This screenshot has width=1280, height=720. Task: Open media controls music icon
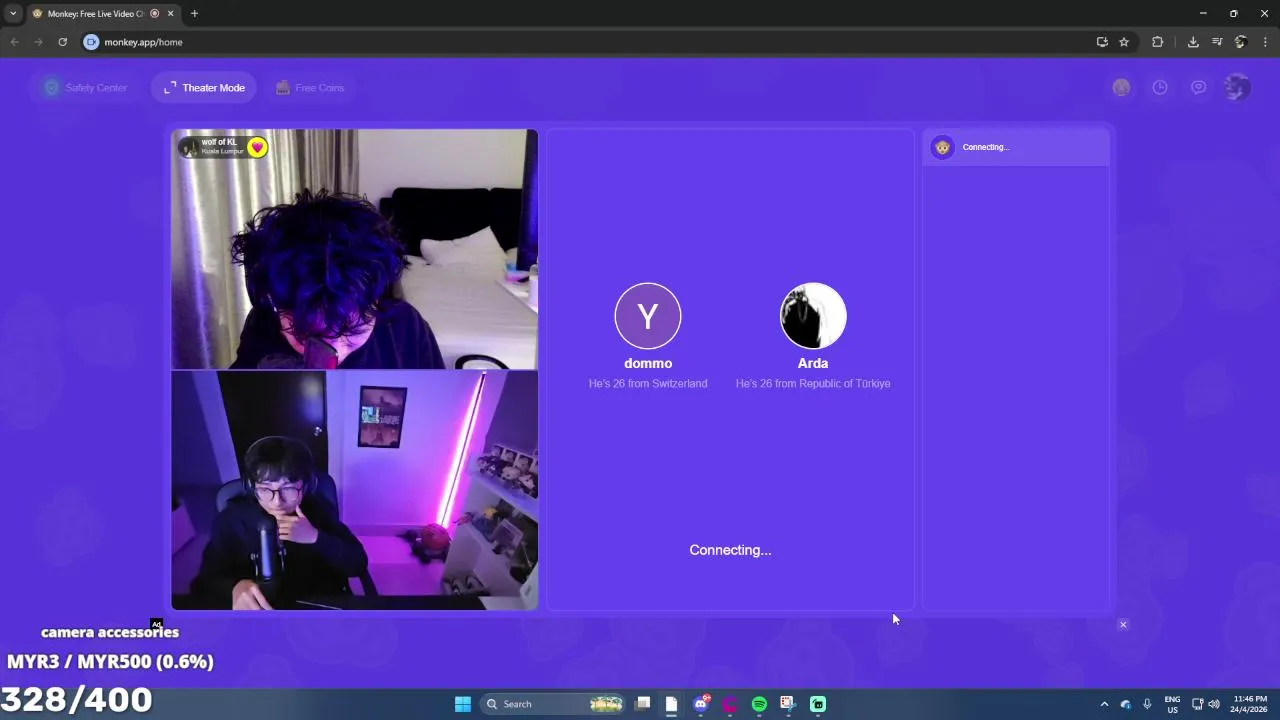tap(1217, 42)
